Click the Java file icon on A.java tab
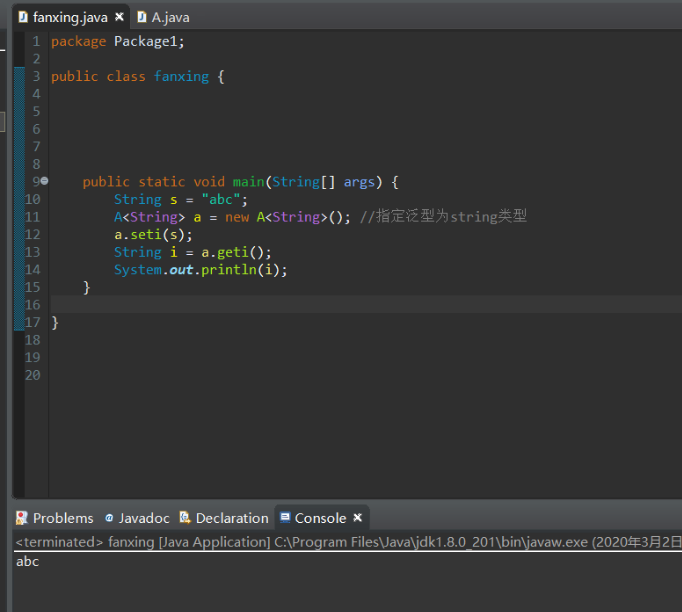Image resolution: width=682 pixels, height=612 pixels. [142, 17]
